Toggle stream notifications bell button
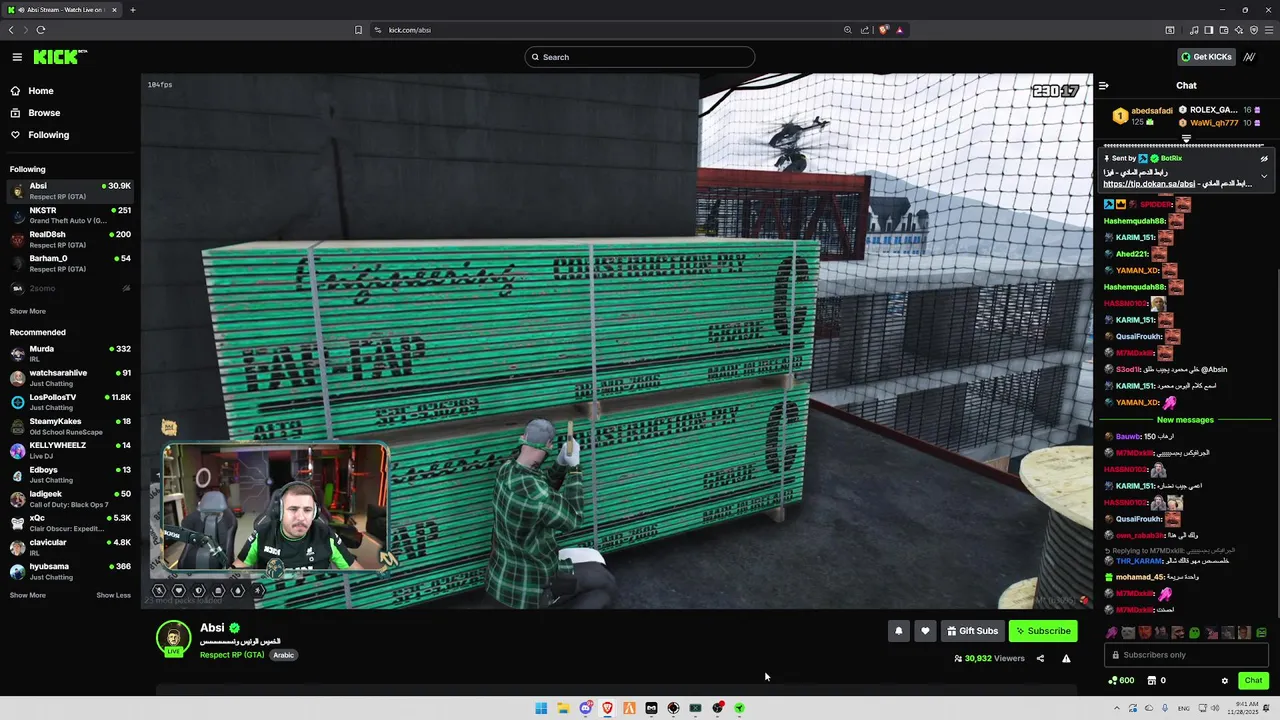1280x720 pixels. point(898,631)
